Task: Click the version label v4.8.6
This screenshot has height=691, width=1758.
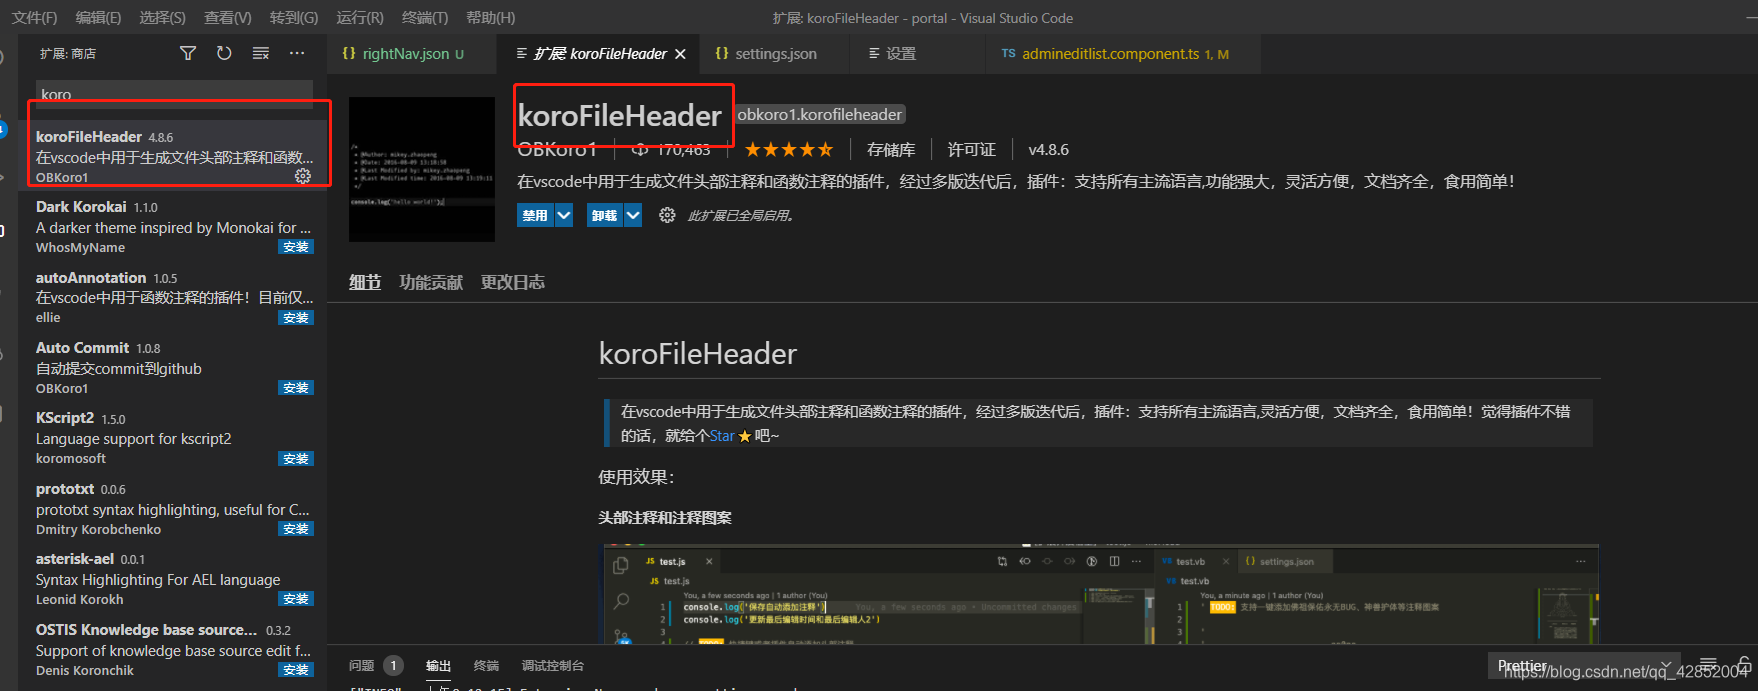Action: point(1048,150)
